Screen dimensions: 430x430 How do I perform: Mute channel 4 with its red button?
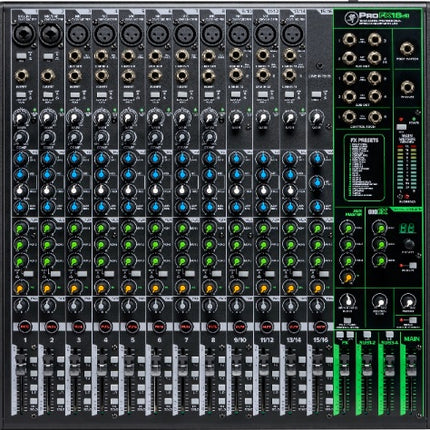[x=105, y=327]
